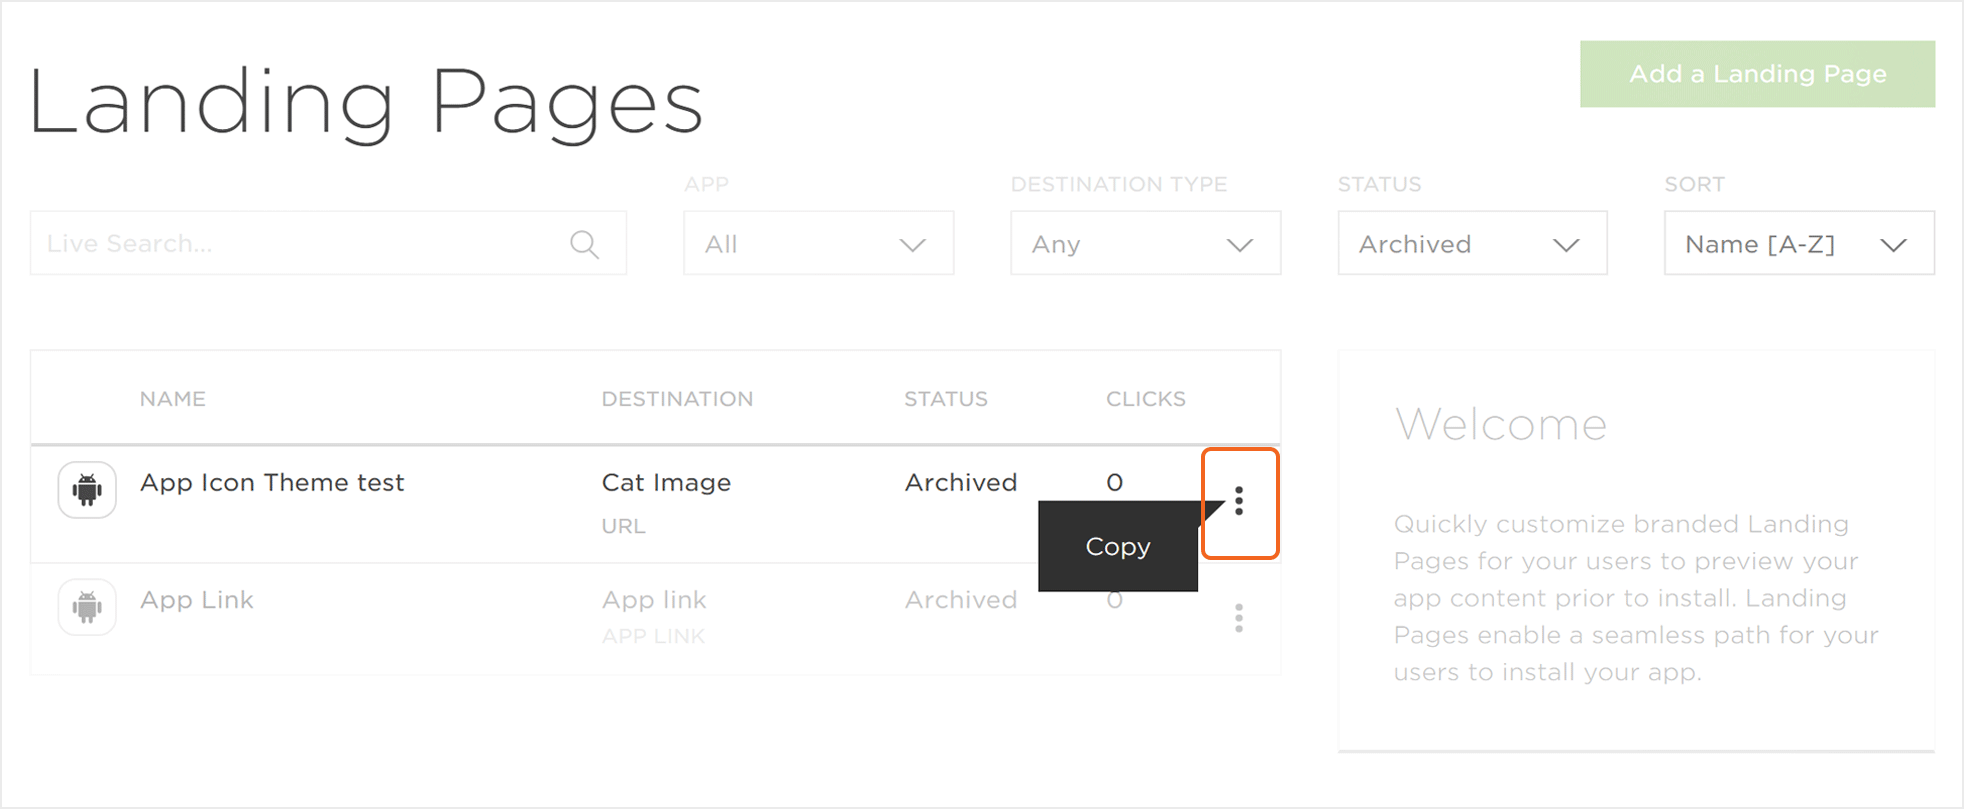This screenshot has width=1964, height=809.
Task: Open the App Link landing page
Action: [x=197, y=600]
